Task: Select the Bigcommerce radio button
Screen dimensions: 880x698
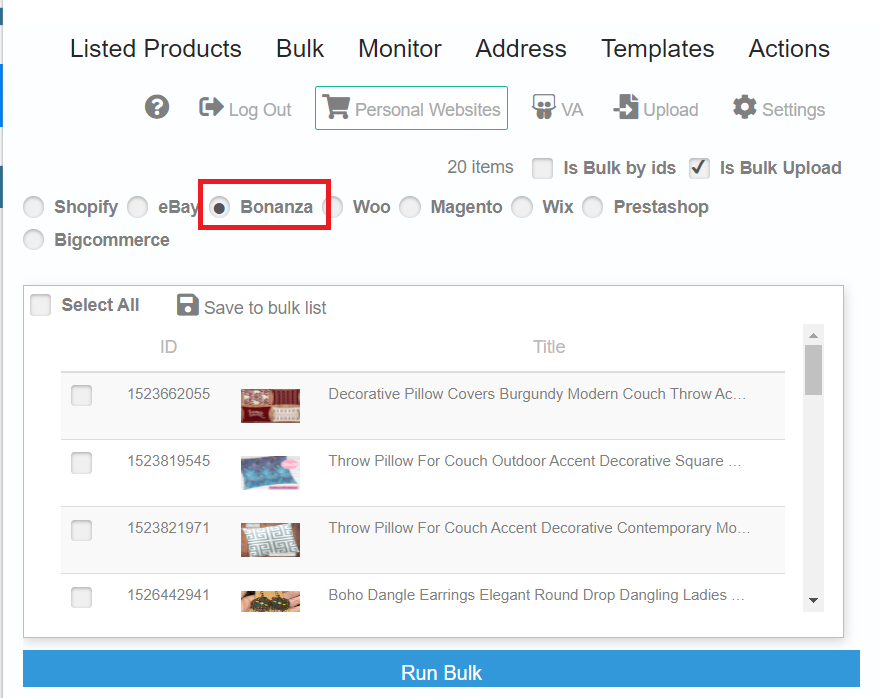Action: coord(33,240)
